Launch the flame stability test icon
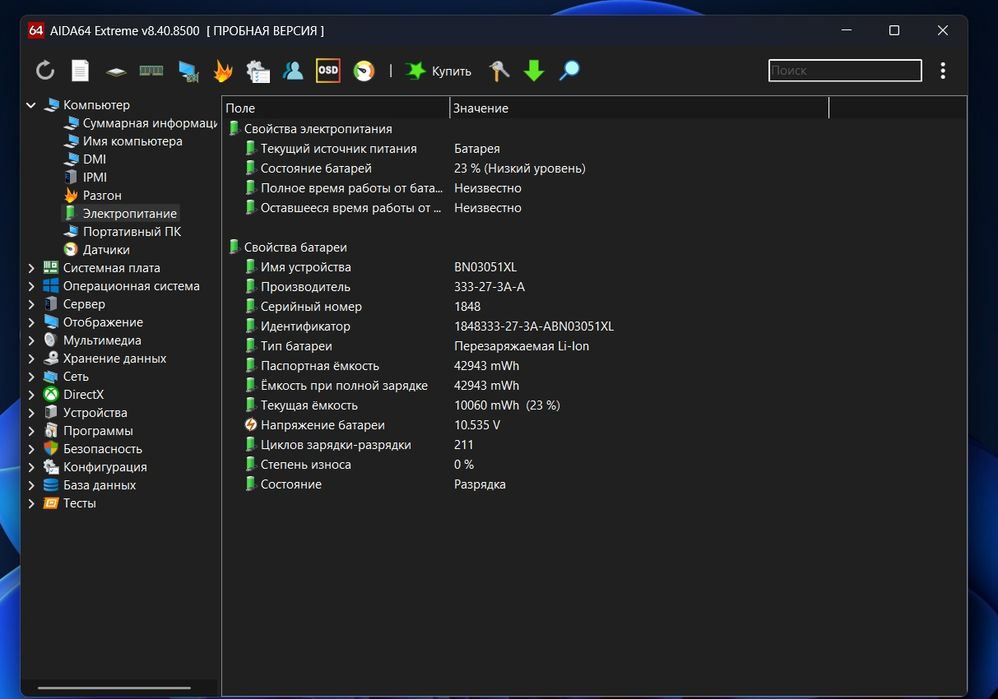This screenshot has height=699, width=998. pos(223,71)
